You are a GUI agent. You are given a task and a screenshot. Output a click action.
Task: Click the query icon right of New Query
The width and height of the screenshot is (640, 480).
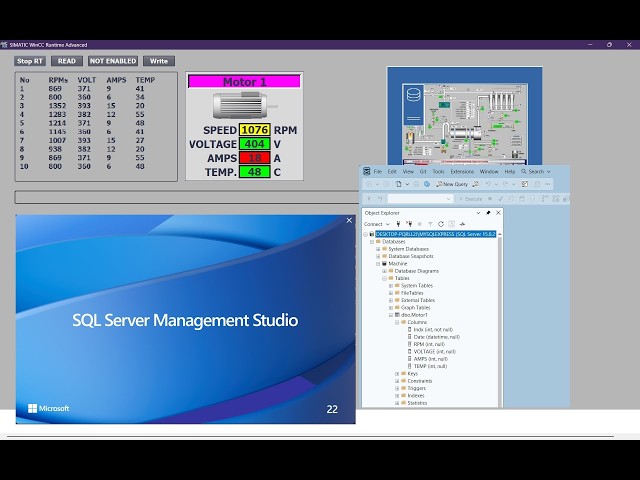coord(476,184)
